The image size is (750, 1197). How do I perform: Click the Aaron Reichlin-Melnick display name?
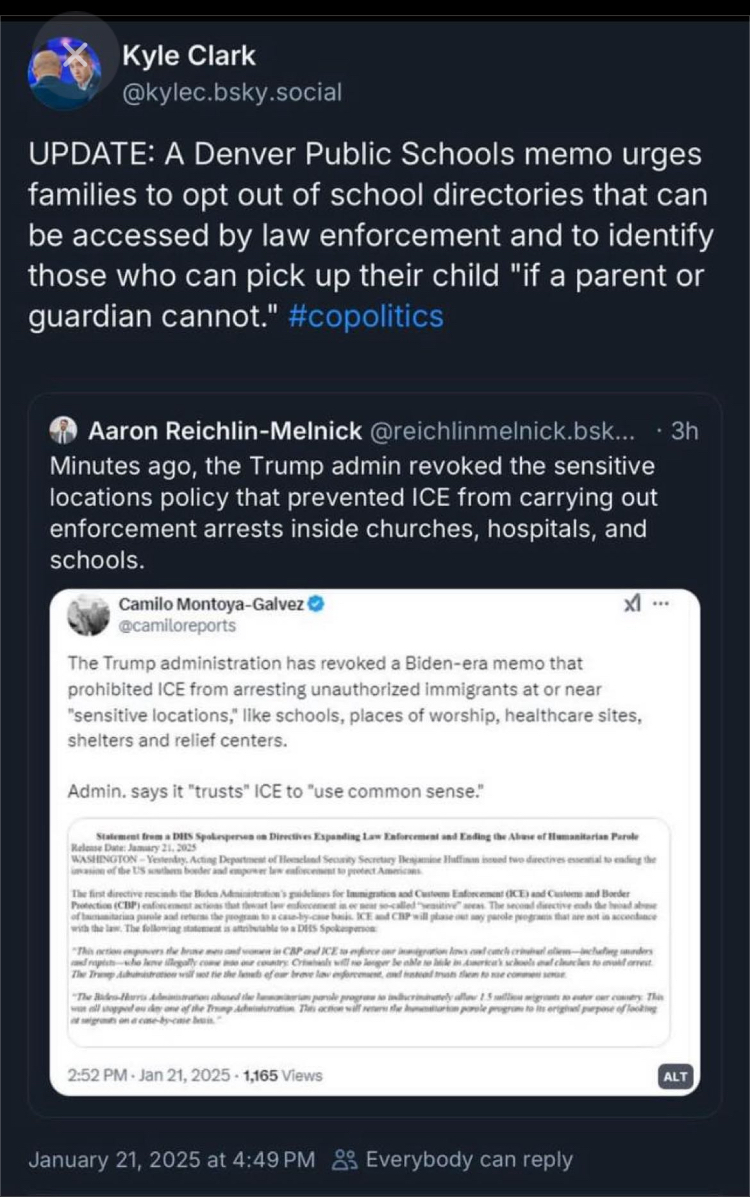[x=225, y=431]
